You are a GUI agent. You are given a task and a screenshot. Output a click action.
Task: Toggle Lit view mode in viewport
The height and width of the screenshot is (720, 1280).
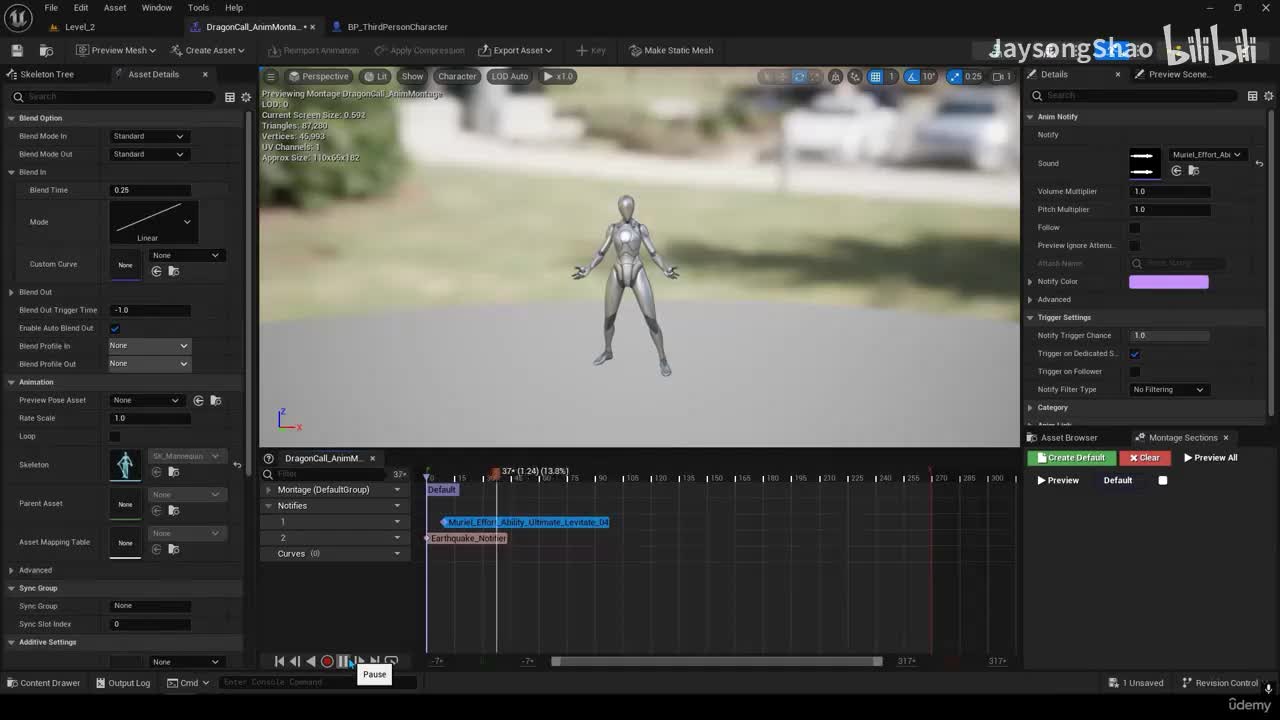pyautogui.click(x=376, y=76)
